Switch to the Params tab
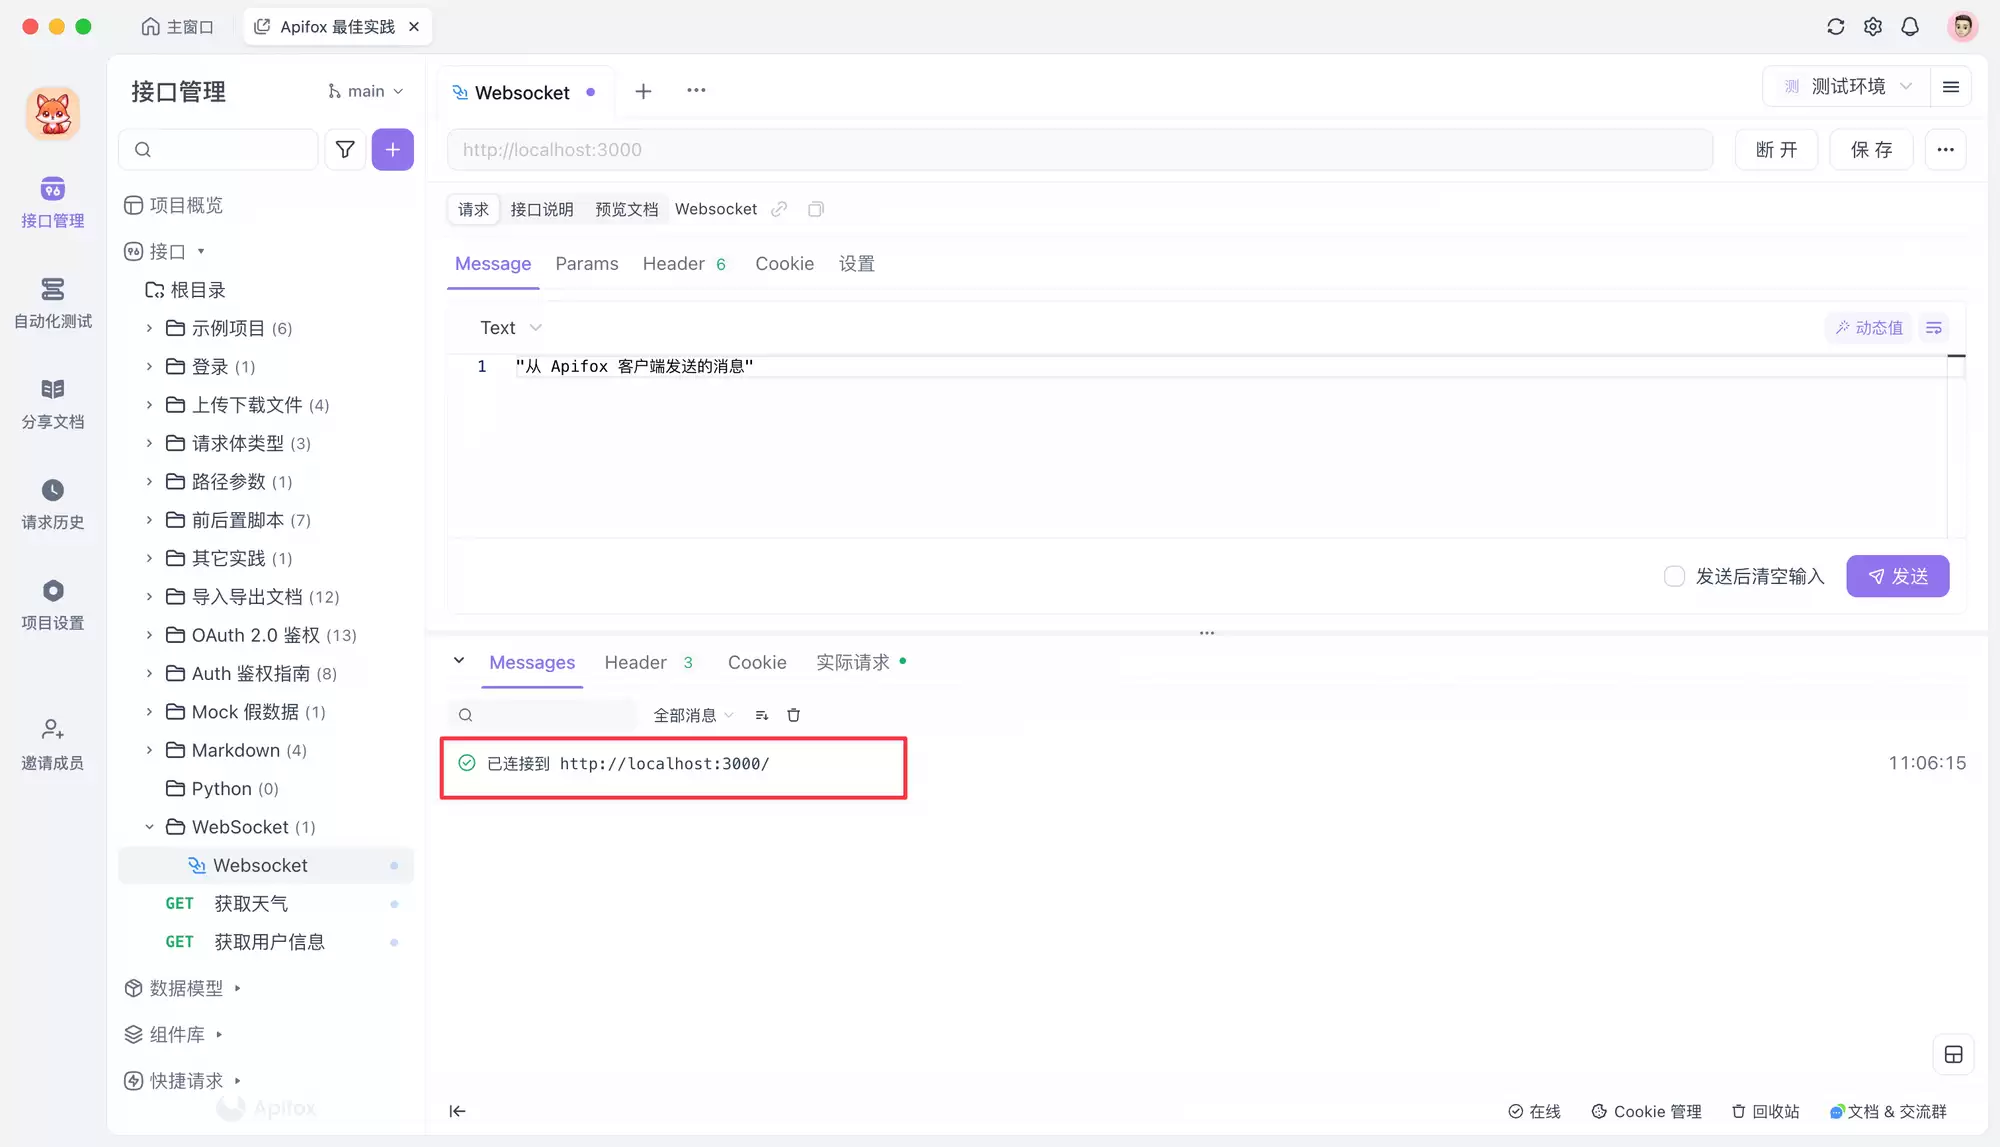The height and width of the screenshot is (1147, 2000). [587, 264]
